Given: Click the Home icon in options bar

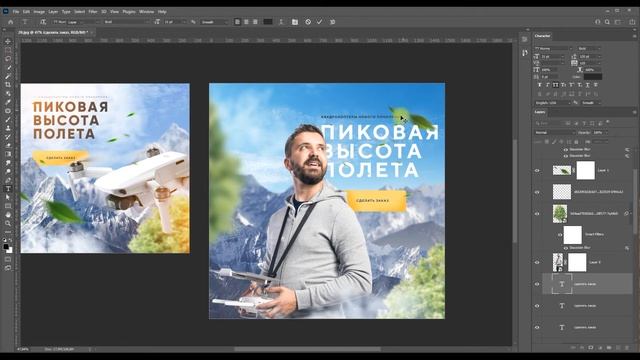Looking at the screenshot, I should 11,22.
